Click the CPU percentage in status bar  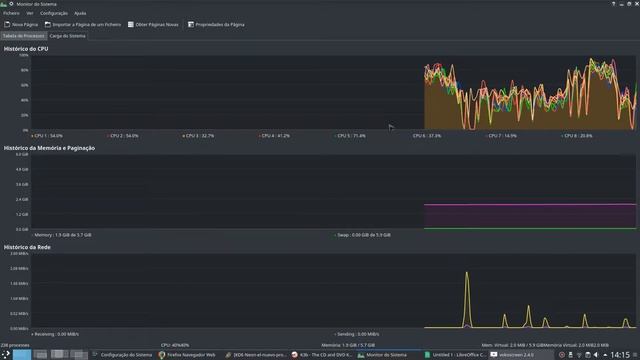click(175, 345)
